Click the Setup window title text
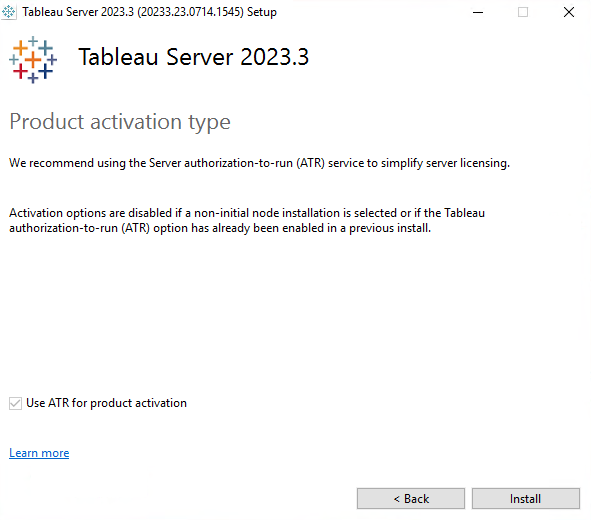Viewport: 591px width, 520px height. pos(149,12)
